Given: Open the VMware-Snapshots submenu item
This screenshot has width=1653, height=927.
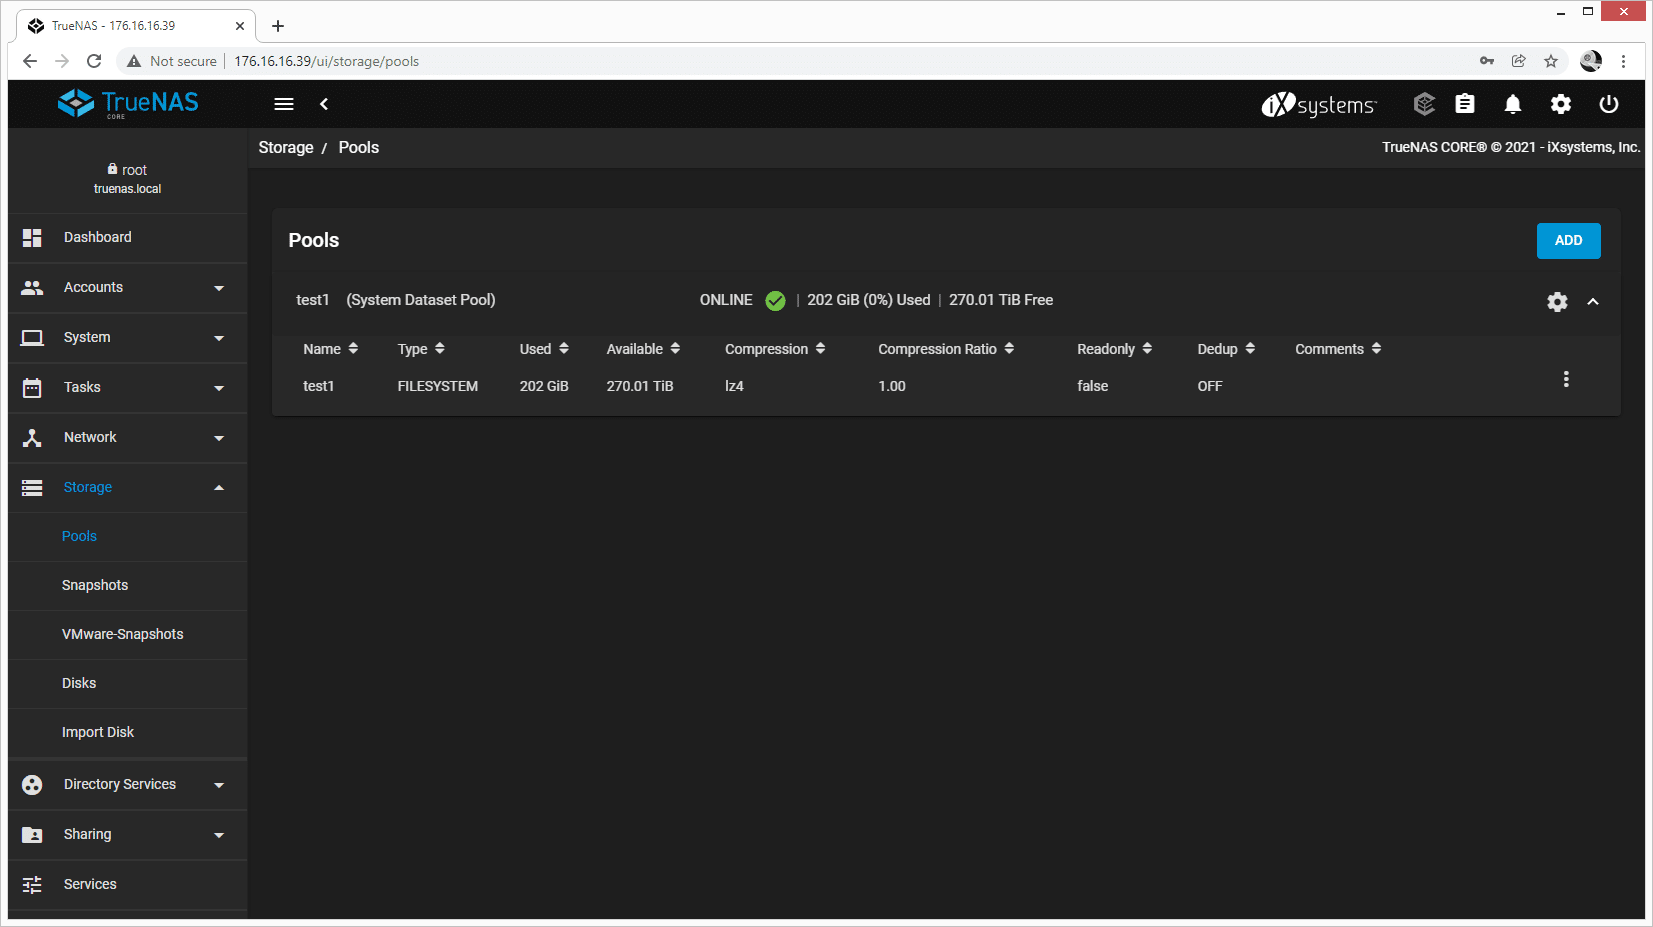Looking at the screenshot, I should click(x=128, y=635).
